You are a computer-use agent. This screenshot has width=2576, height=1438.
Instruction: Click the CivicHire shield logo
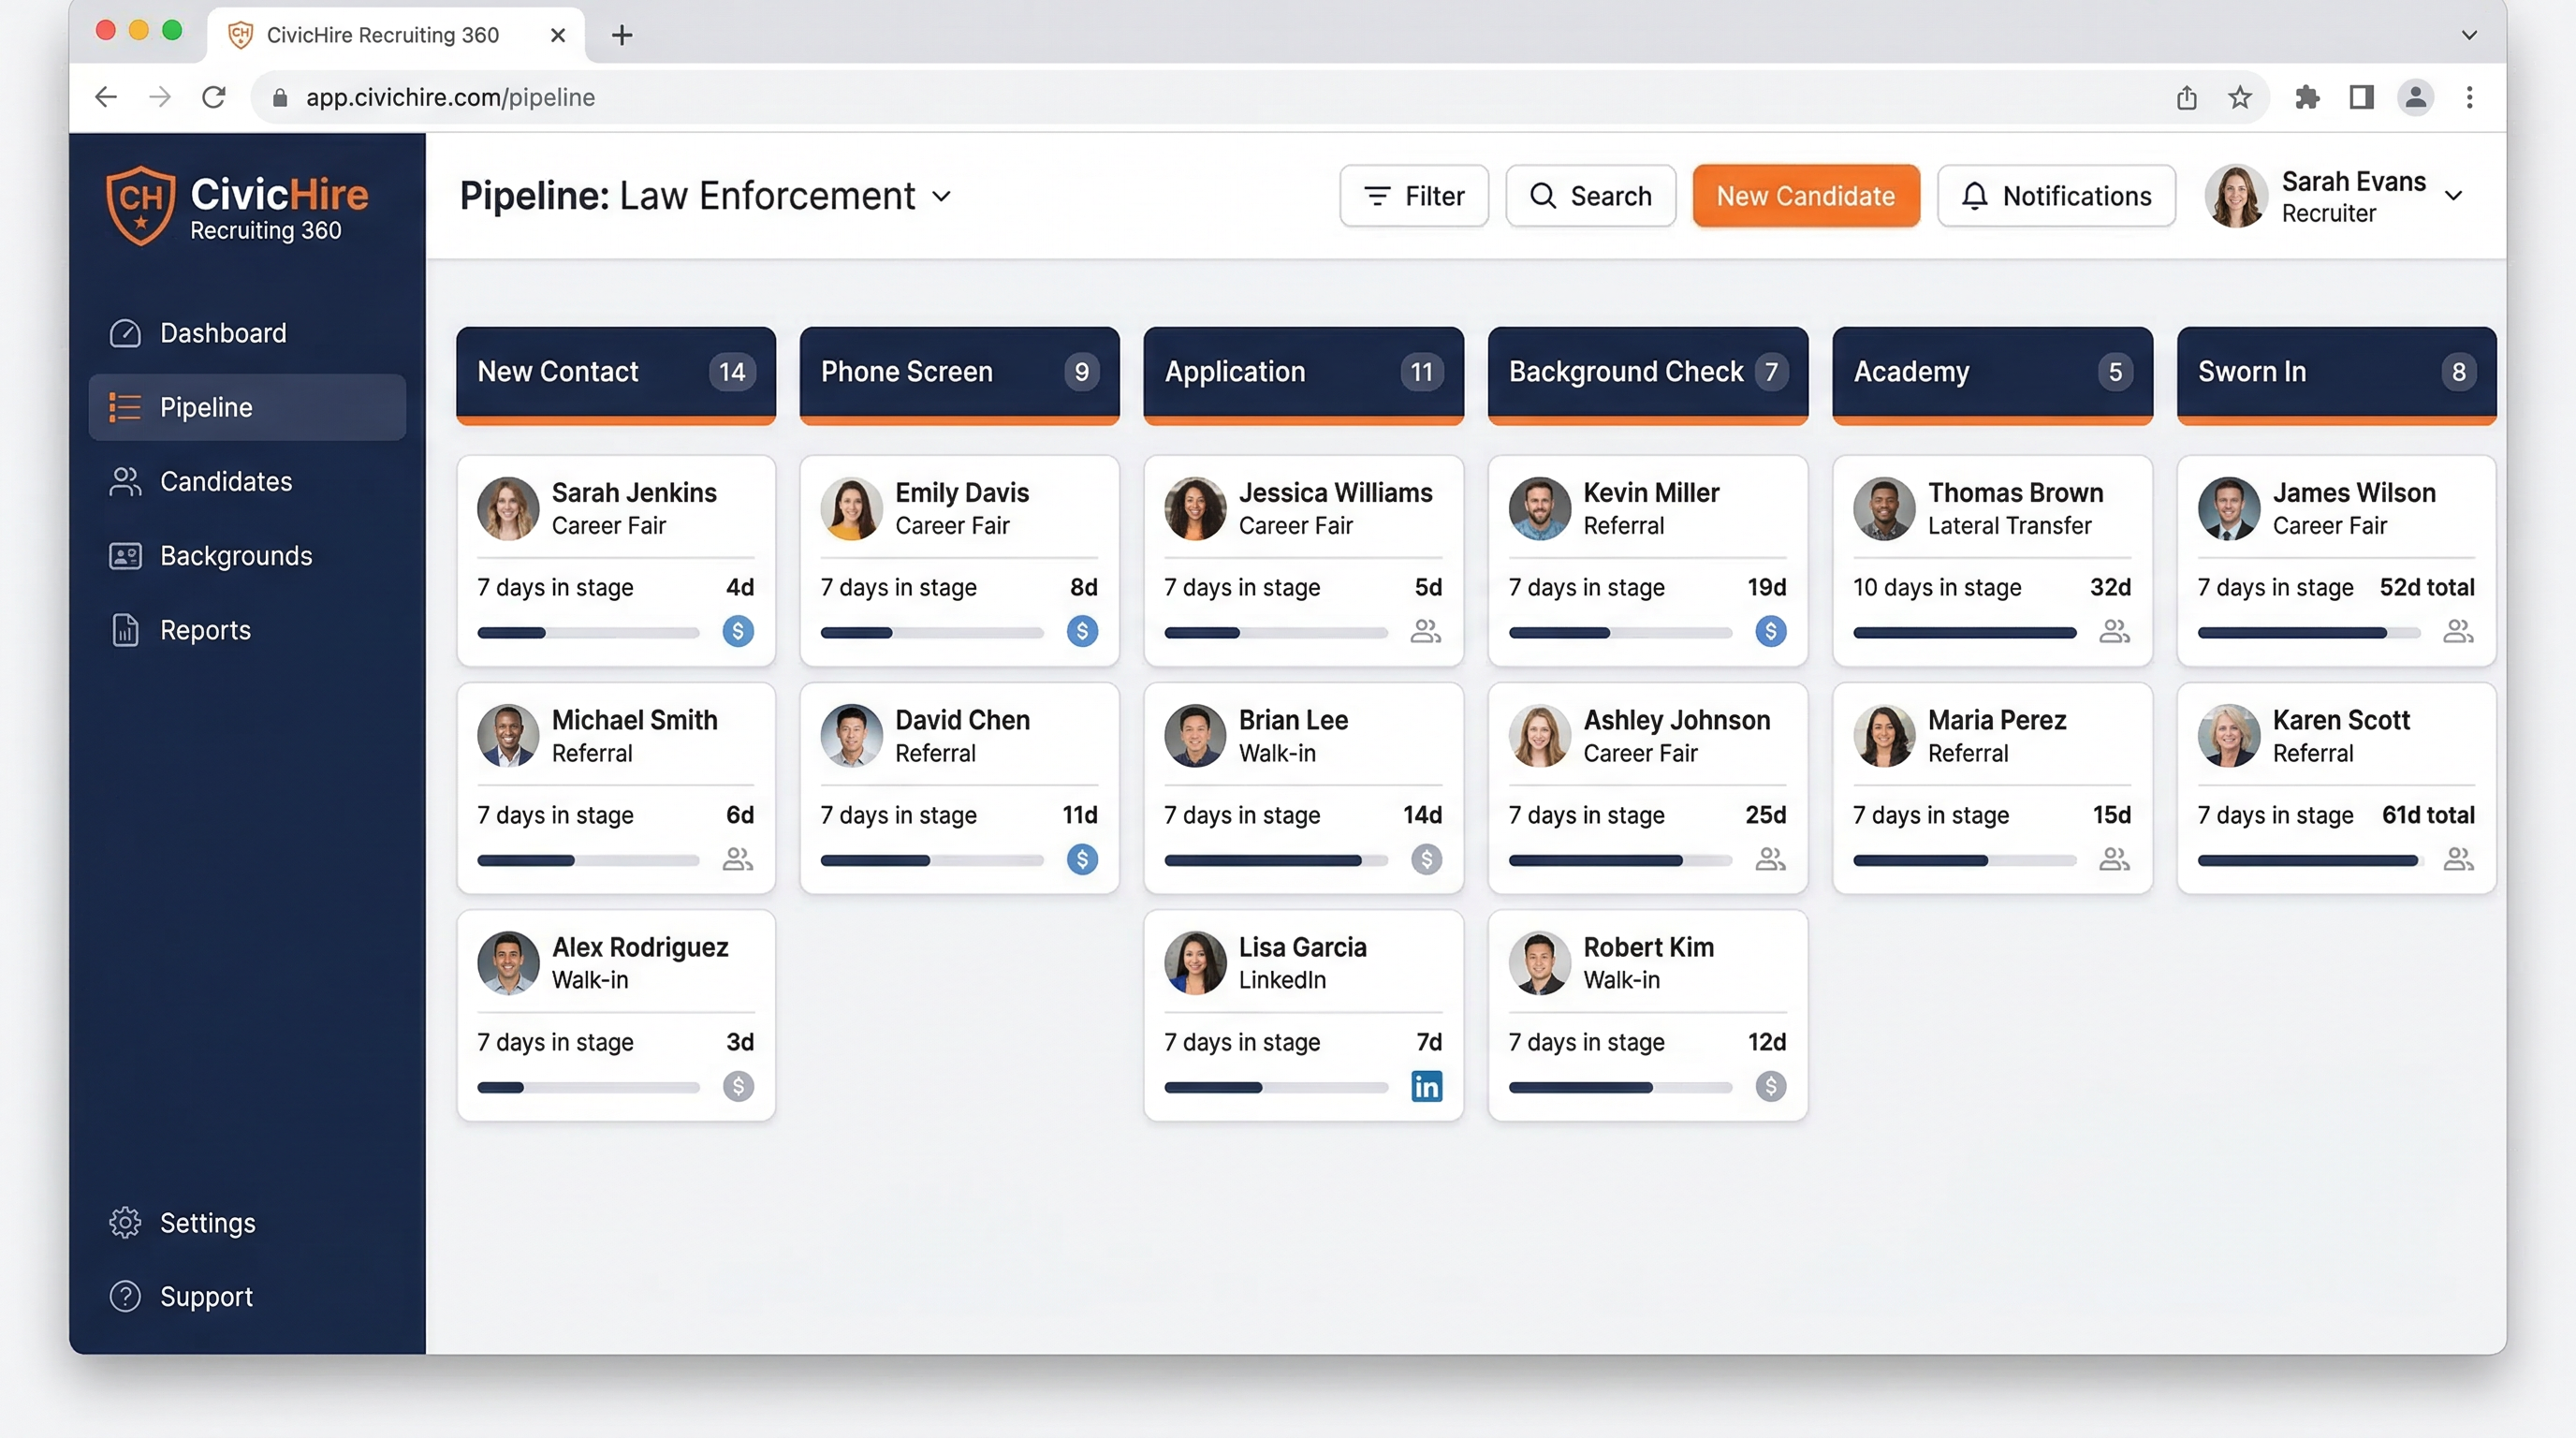(x=140, y=205)
